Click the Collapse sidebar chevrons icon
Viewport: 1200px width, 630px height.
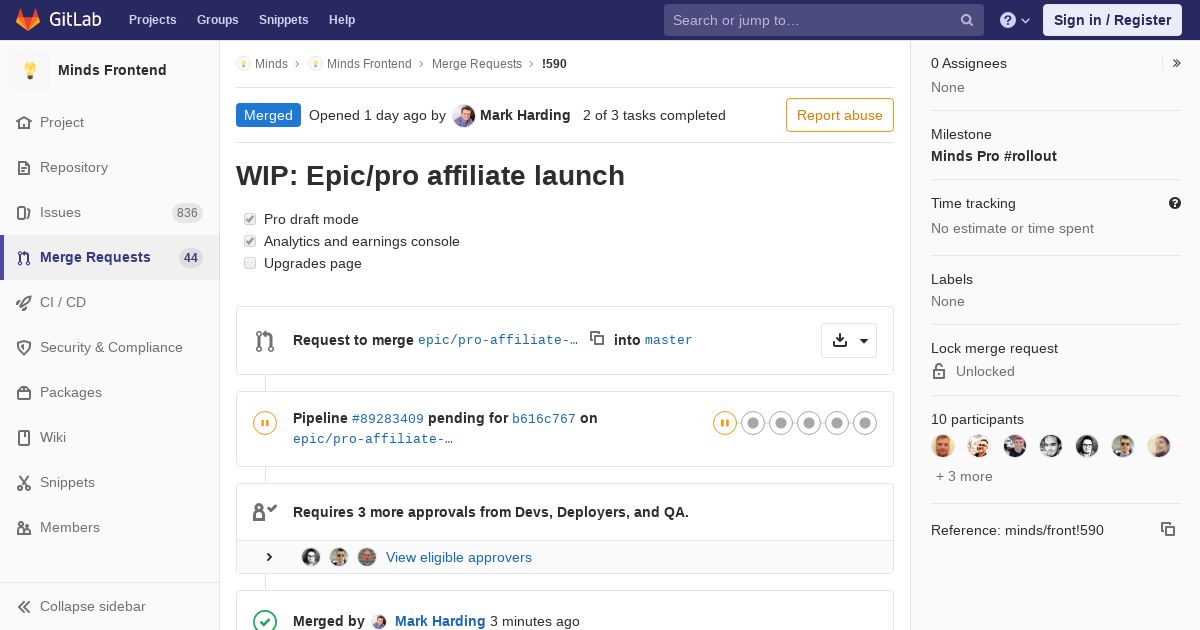click(24, 606)
